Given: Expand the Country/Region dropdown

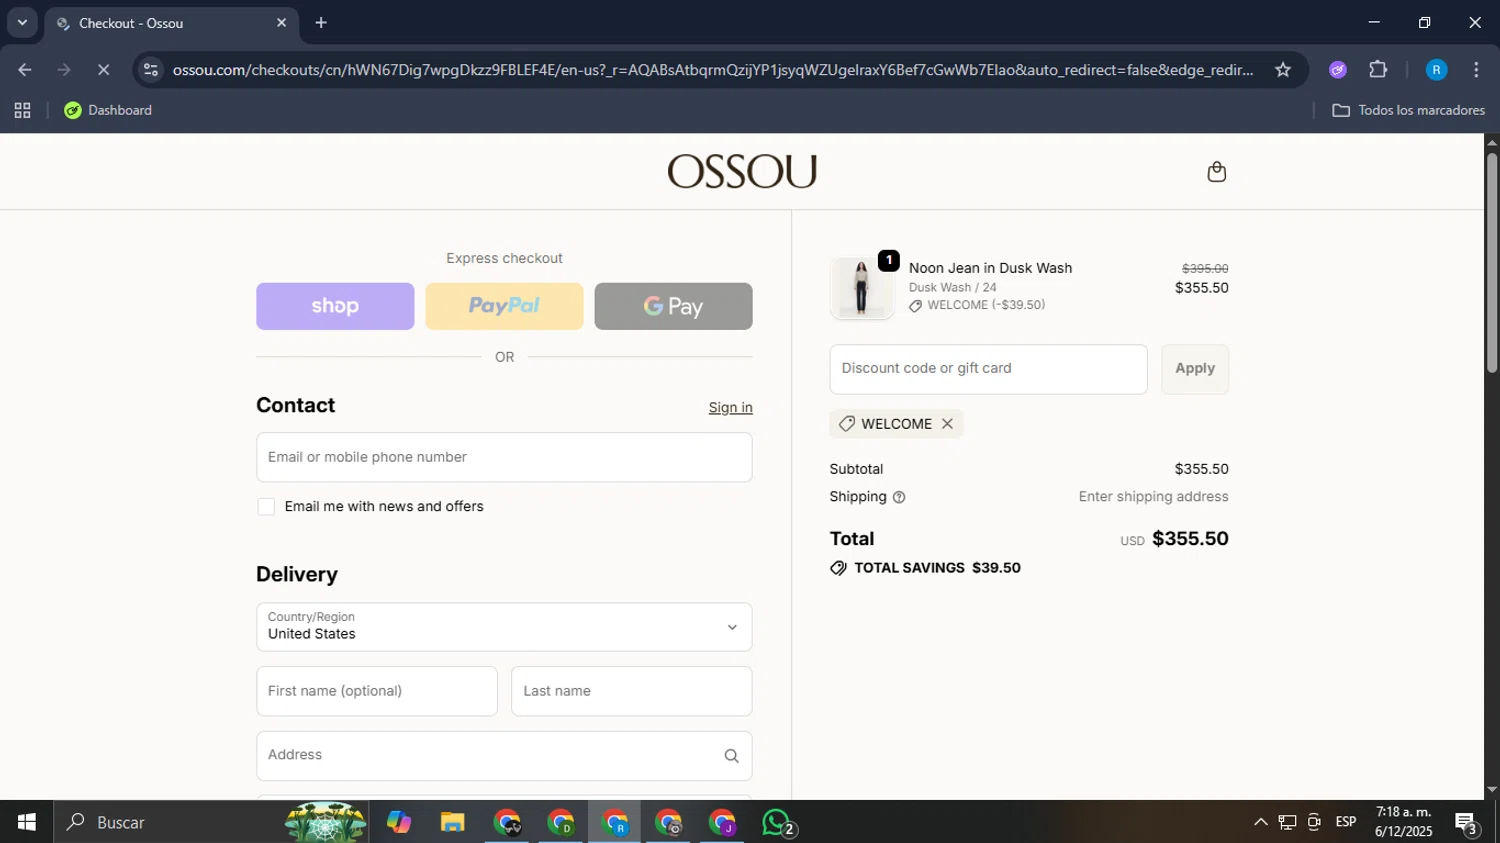Looking at the screenshot, I should point(504,627).
